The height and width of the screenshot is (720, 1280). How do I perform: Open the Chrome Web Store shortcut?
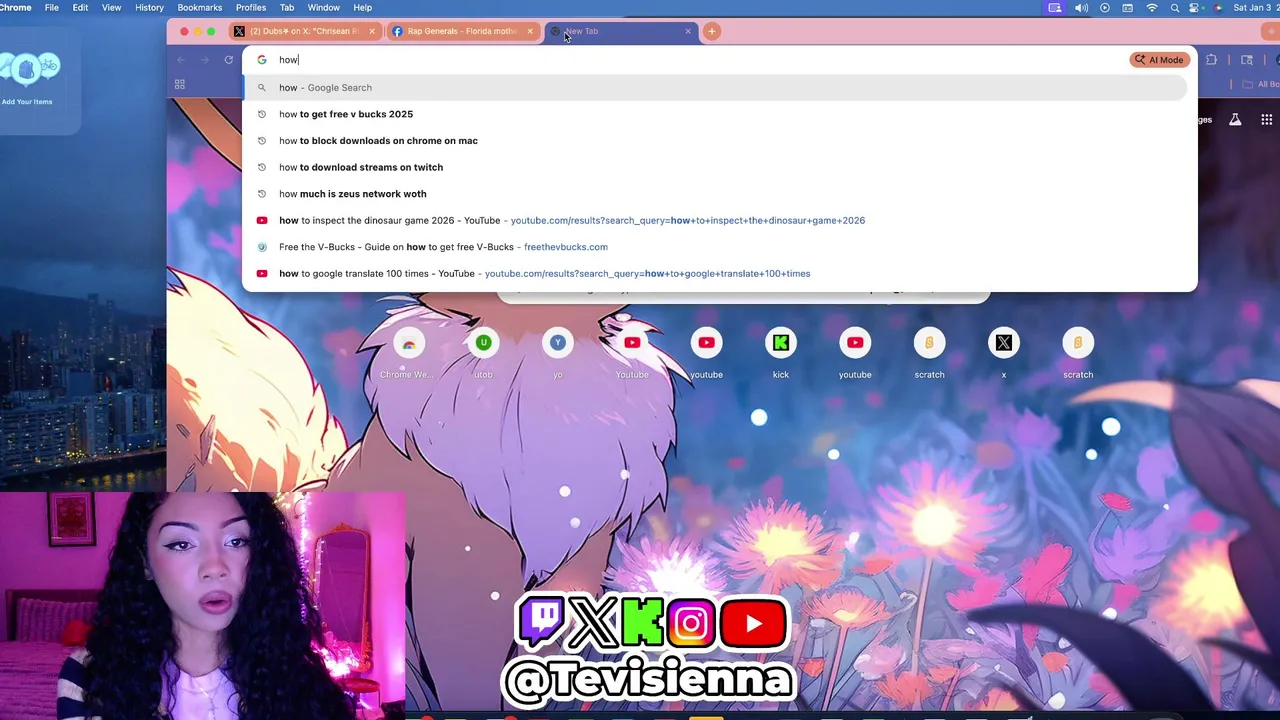408,353
